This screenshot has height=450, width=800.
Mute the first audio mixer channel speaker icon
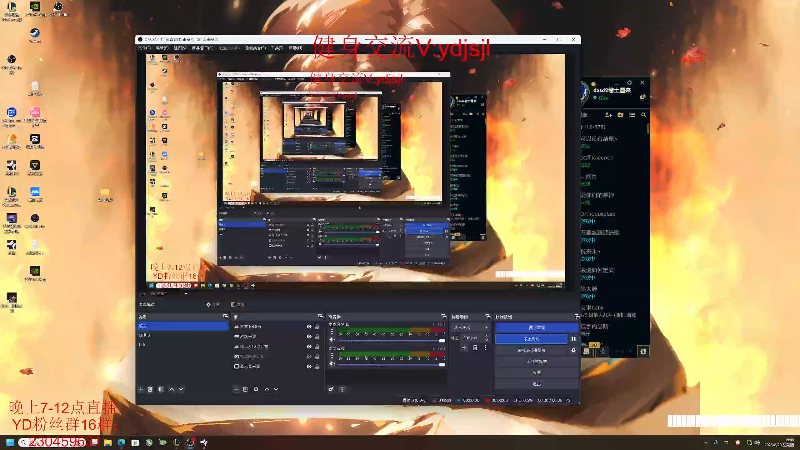332,340
